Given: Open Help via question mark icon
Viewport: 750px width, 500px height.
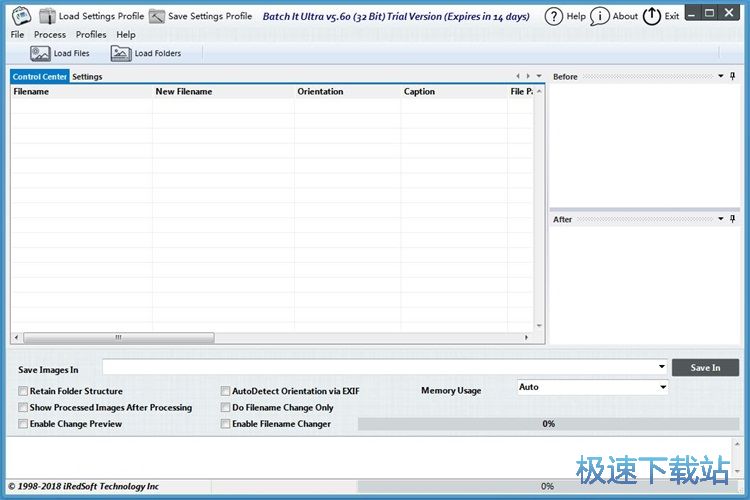Looking at the screenshot, I should pyautogui.click(x=553, y=16).
